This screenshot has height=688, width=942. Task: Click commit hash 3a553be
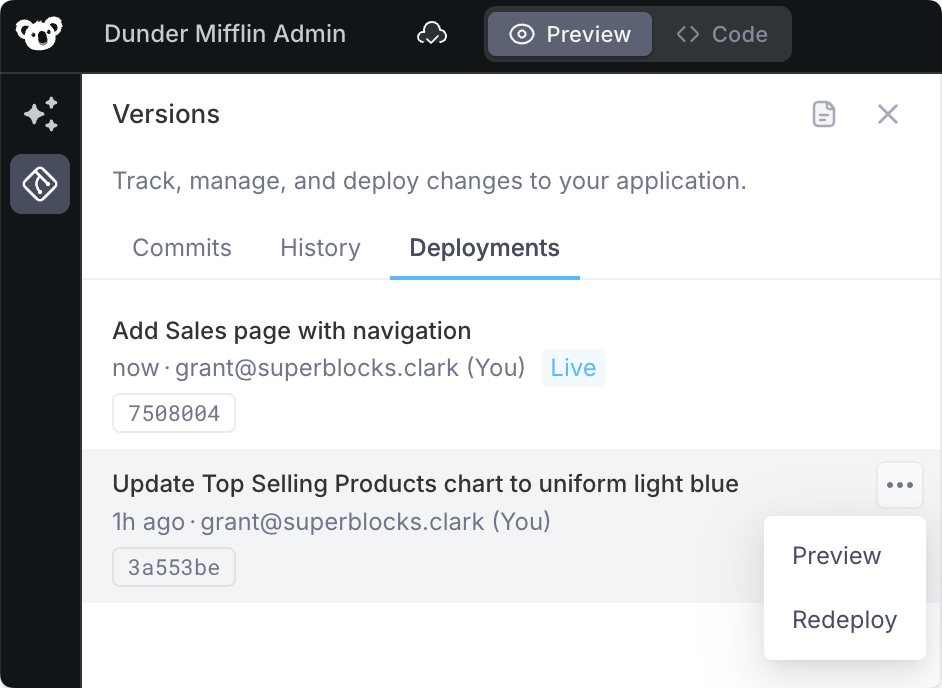(x=174, y=567)
